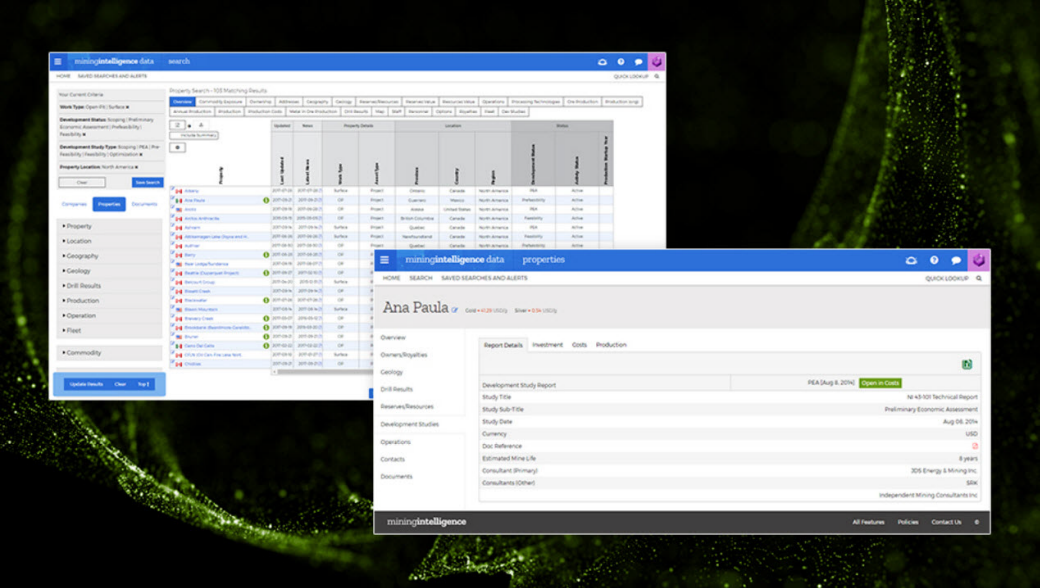This screenshot has width=1040, height=588.
Task: Click purple user avatar in properties window
Action: point(979,260)
